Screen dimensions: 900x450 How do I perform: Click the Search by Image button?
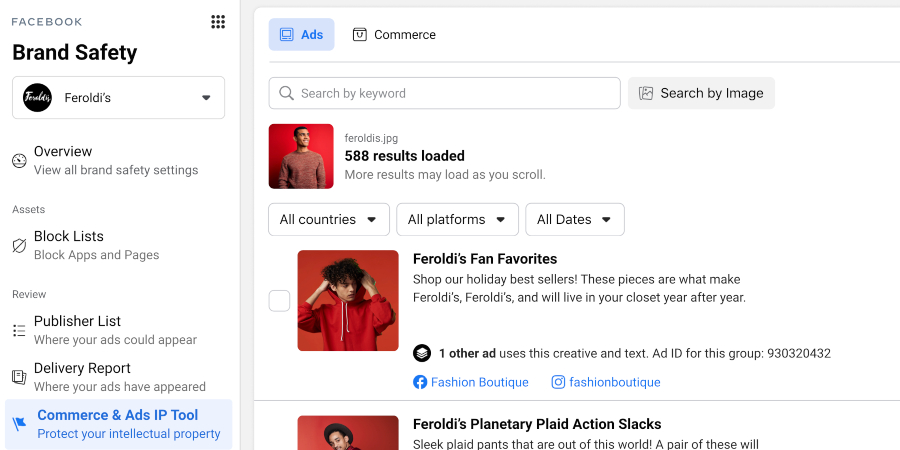(x=701, y=93)
